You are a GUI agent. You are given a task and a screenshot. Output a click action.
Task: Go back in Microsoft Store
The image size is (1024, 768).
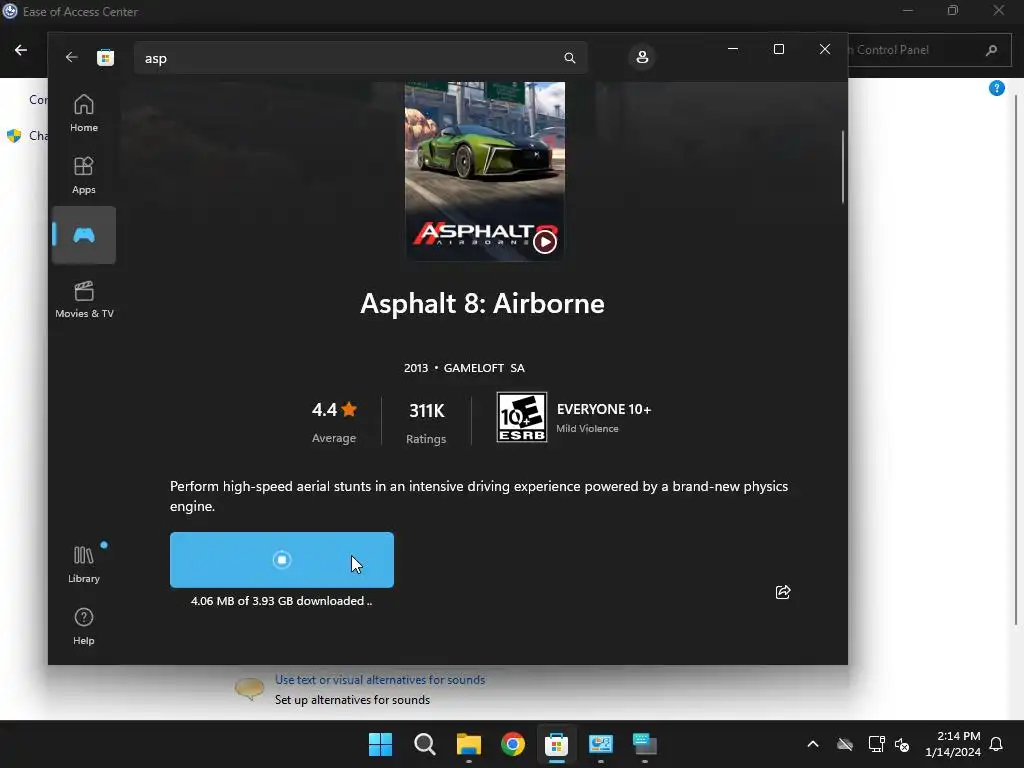coord(71,57)
